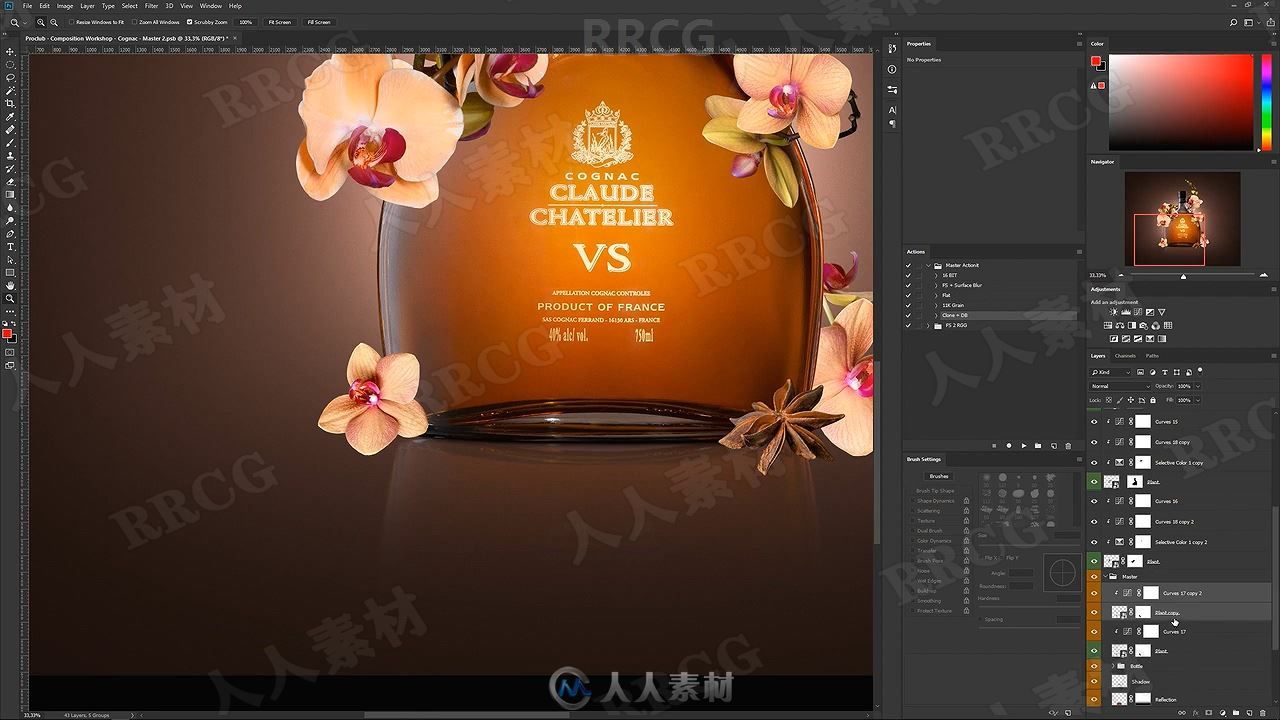Open the Character panel icon
This screenshot has width=1280, height=720.
(892, 110)
